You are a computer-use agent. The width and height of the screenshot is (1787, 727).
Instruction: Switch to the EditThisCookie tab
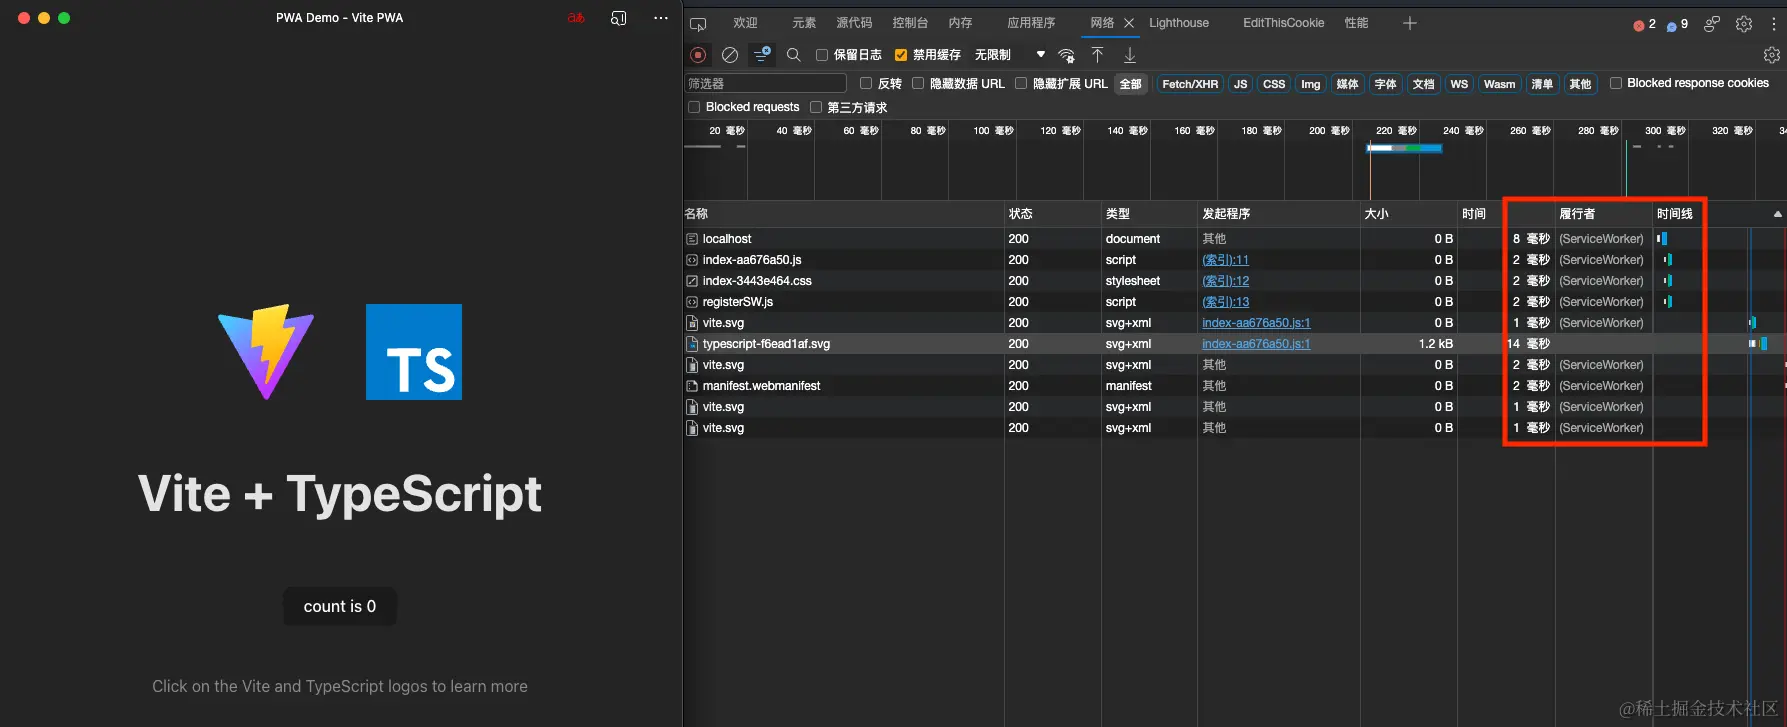click(x=1283, y=23)
